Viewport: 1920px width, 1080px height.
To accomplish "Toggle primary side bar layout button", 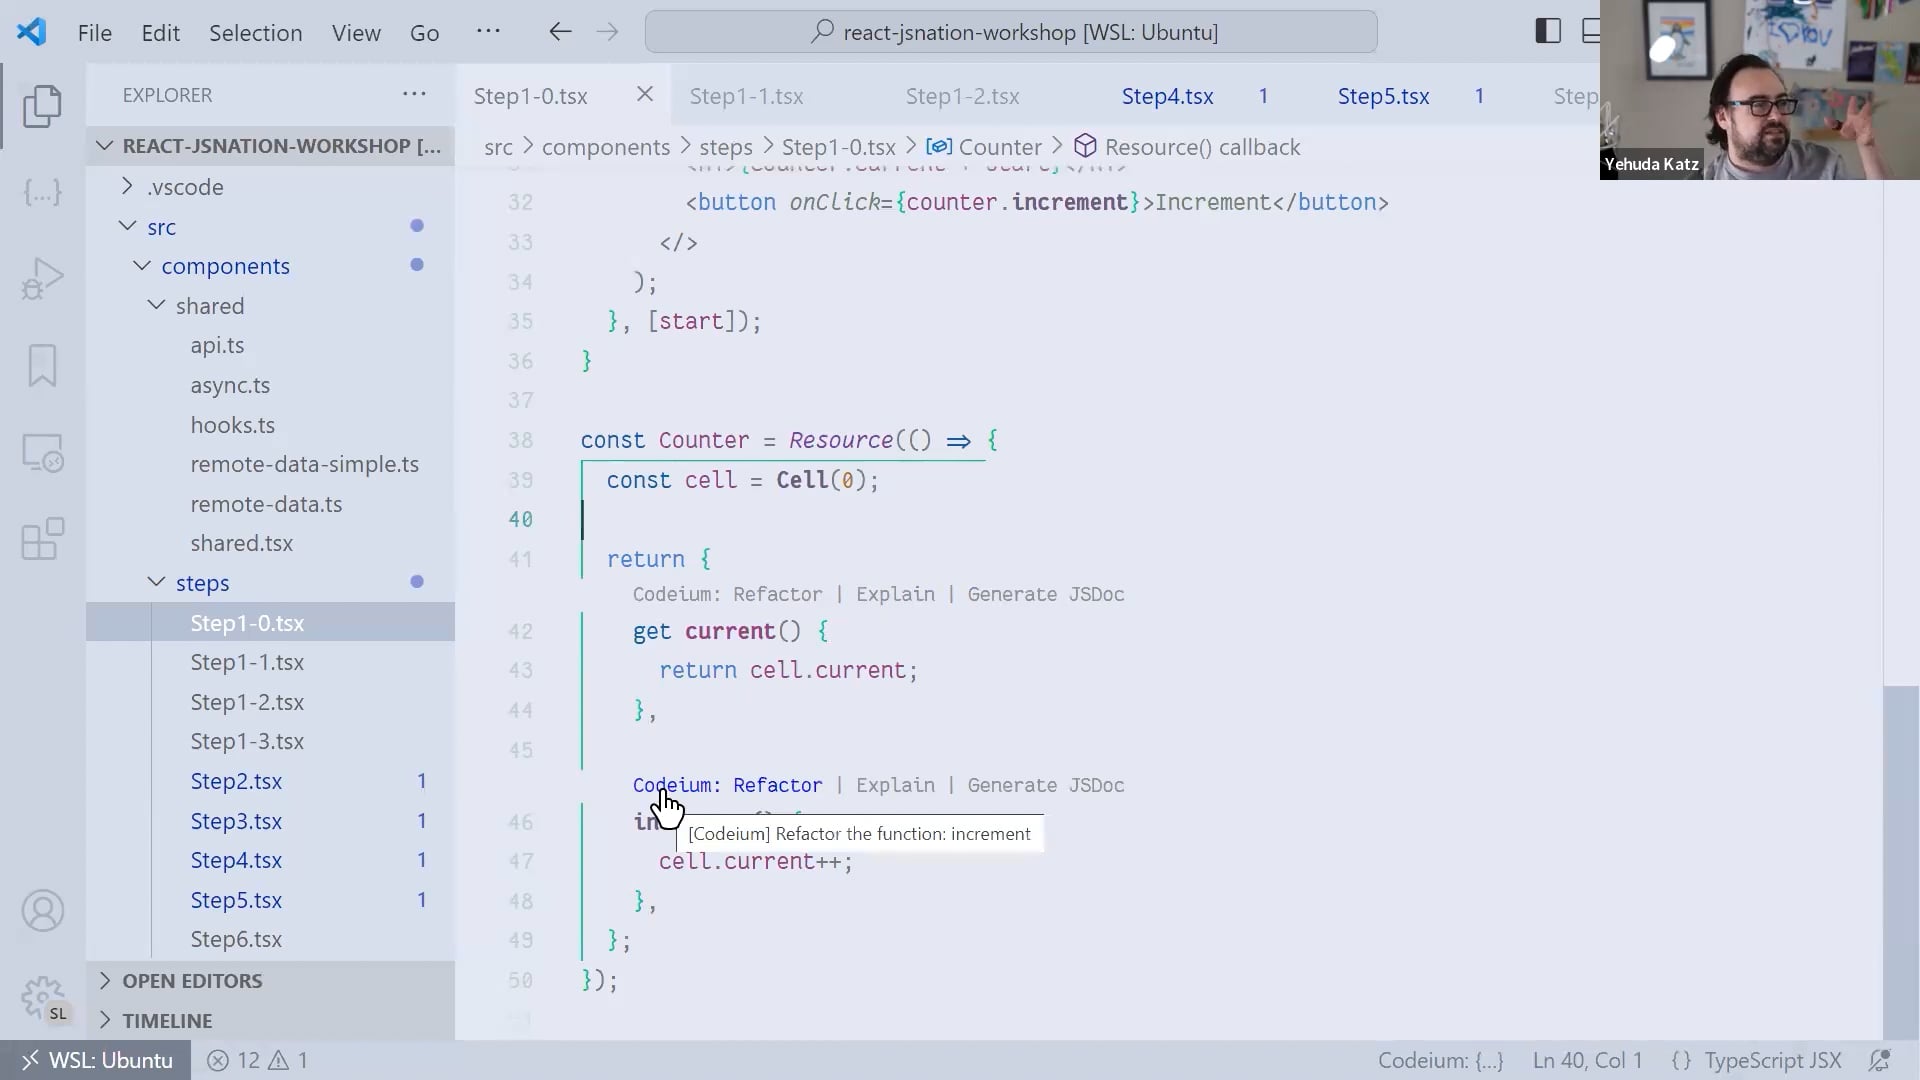I will tap(1547, 32).
